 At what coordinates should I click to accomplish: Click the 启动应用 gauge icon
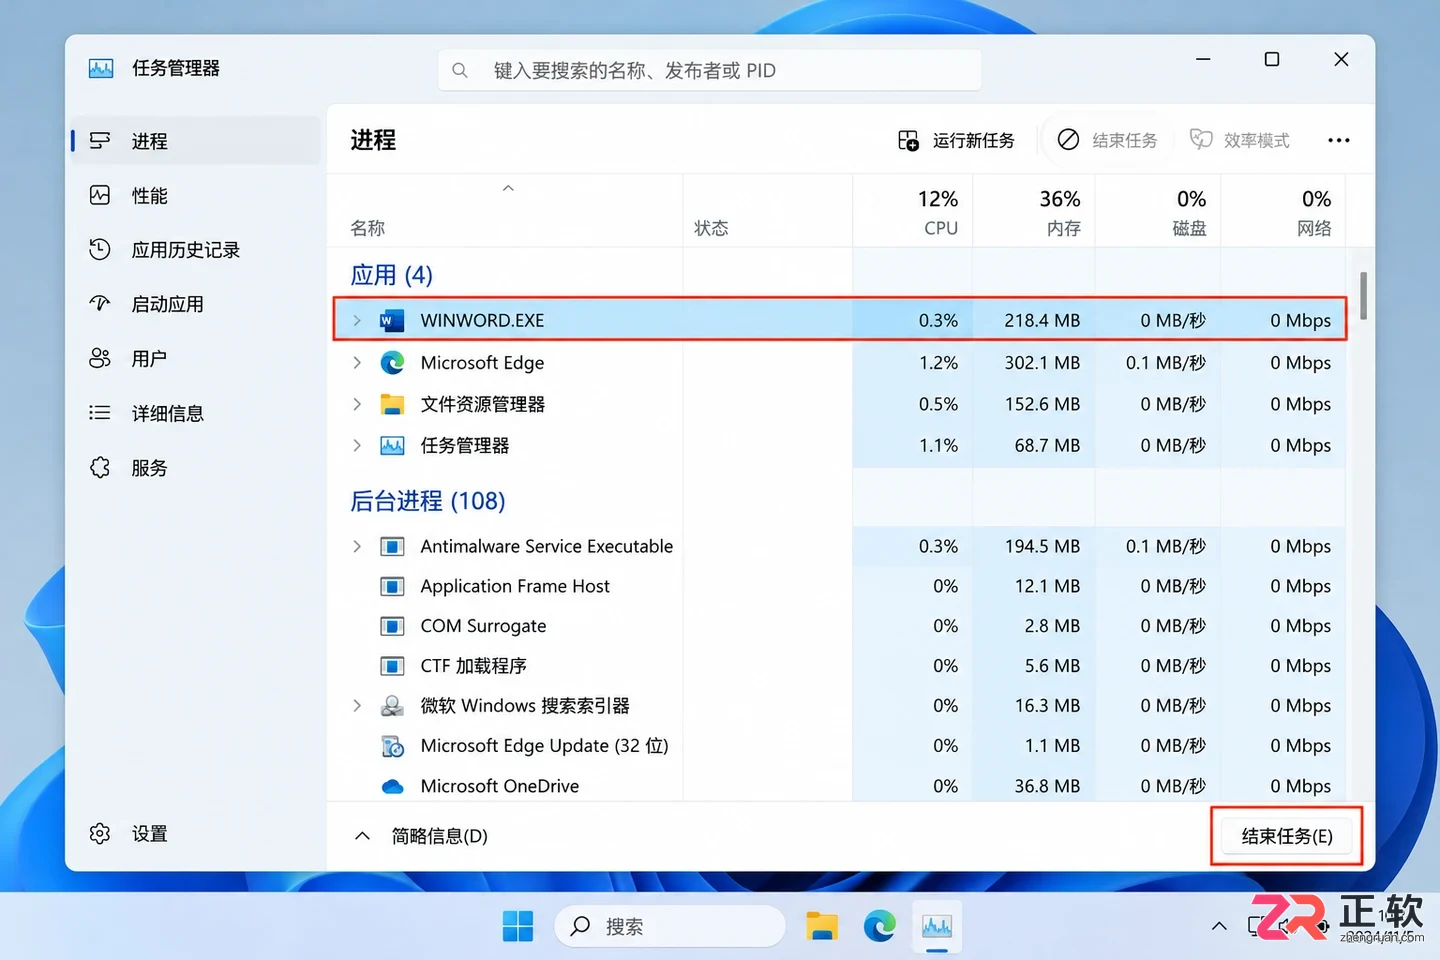(100, 303)
